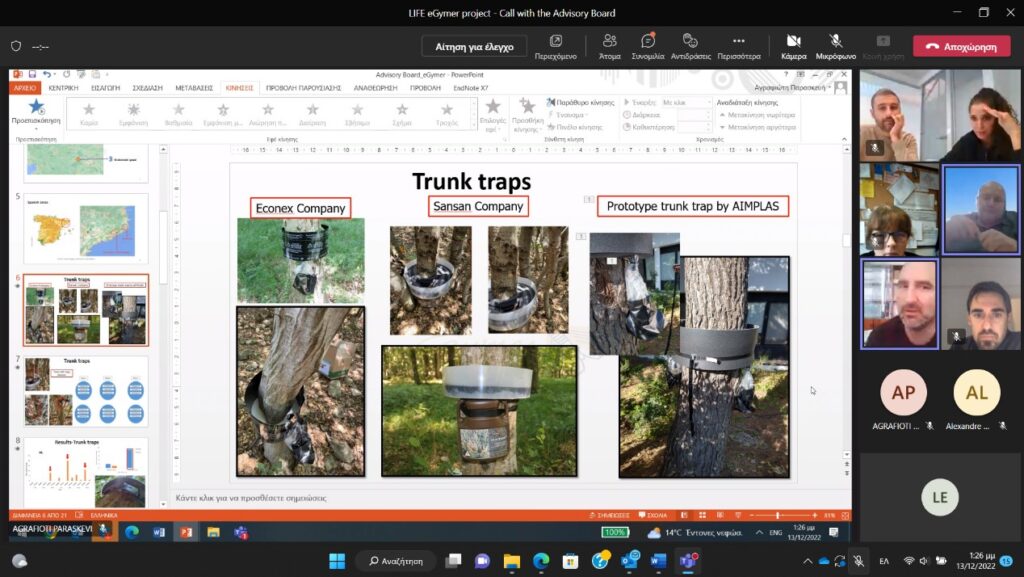The width and height of the screenshot is (1024, 577).
Task: Click the Αίτηση για έλεγχο button
Action: (x=474, y=46)
